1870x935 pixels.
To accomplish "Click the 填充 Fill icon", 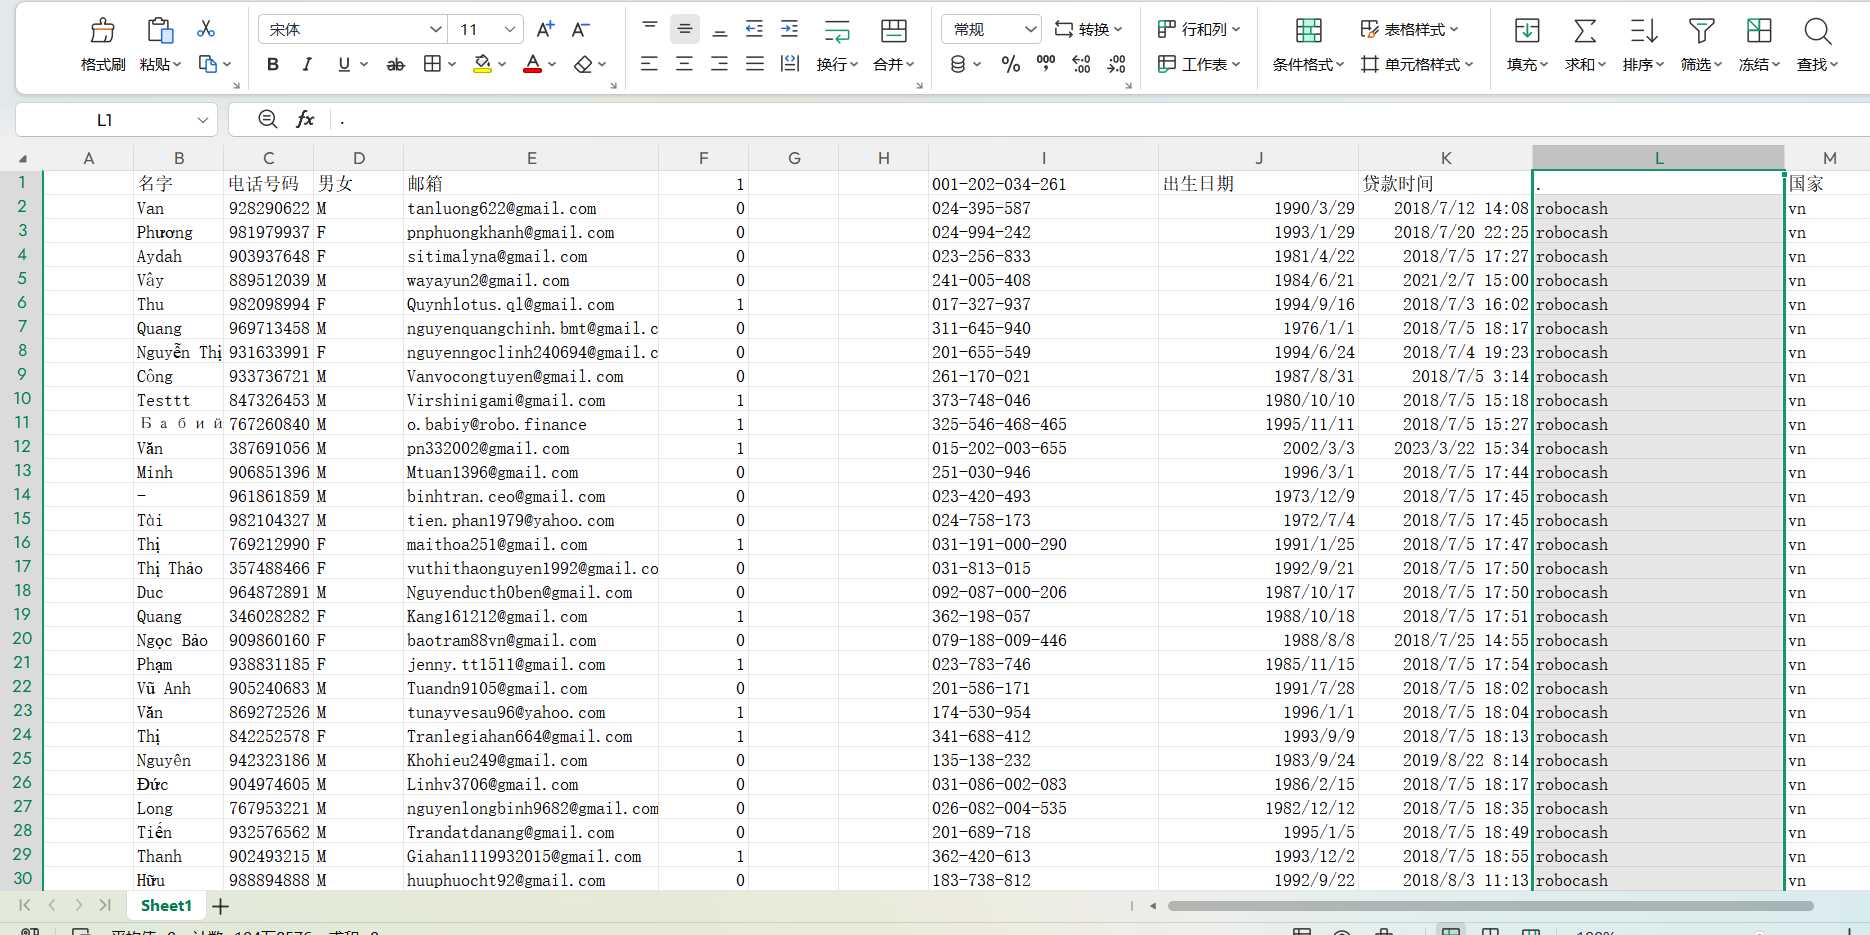I will (x=1527, y=31).
